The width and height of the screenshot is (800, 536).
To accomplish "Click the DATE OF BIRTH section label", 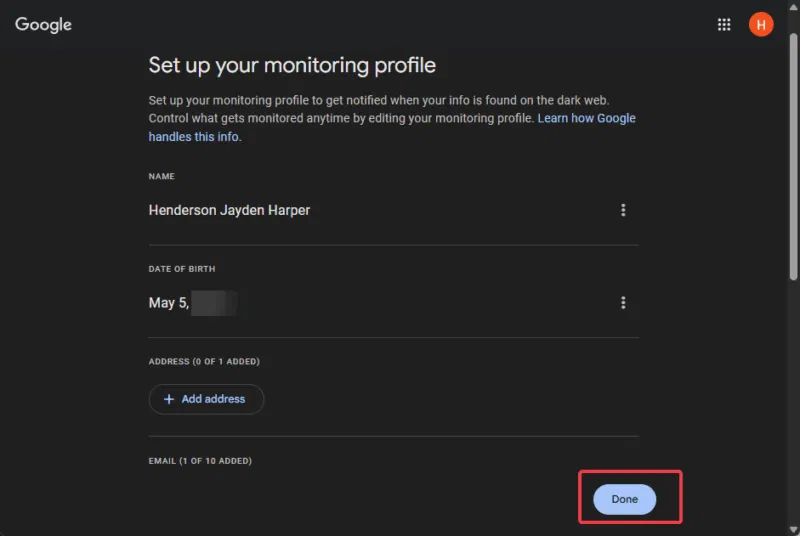I will point(182,269).
